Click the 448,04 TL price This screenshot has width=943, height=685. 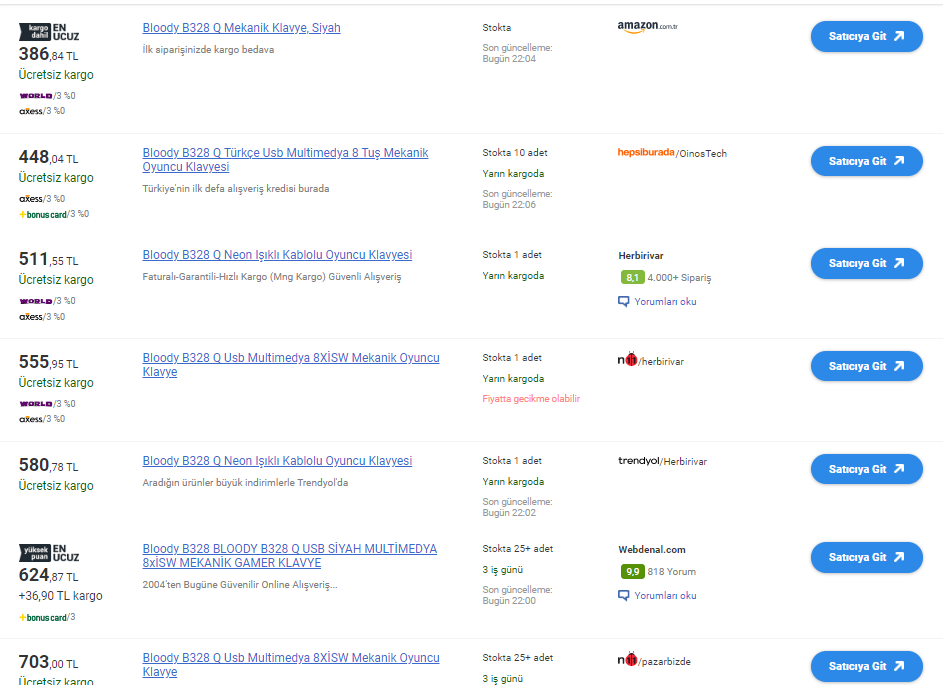[48, 157]
